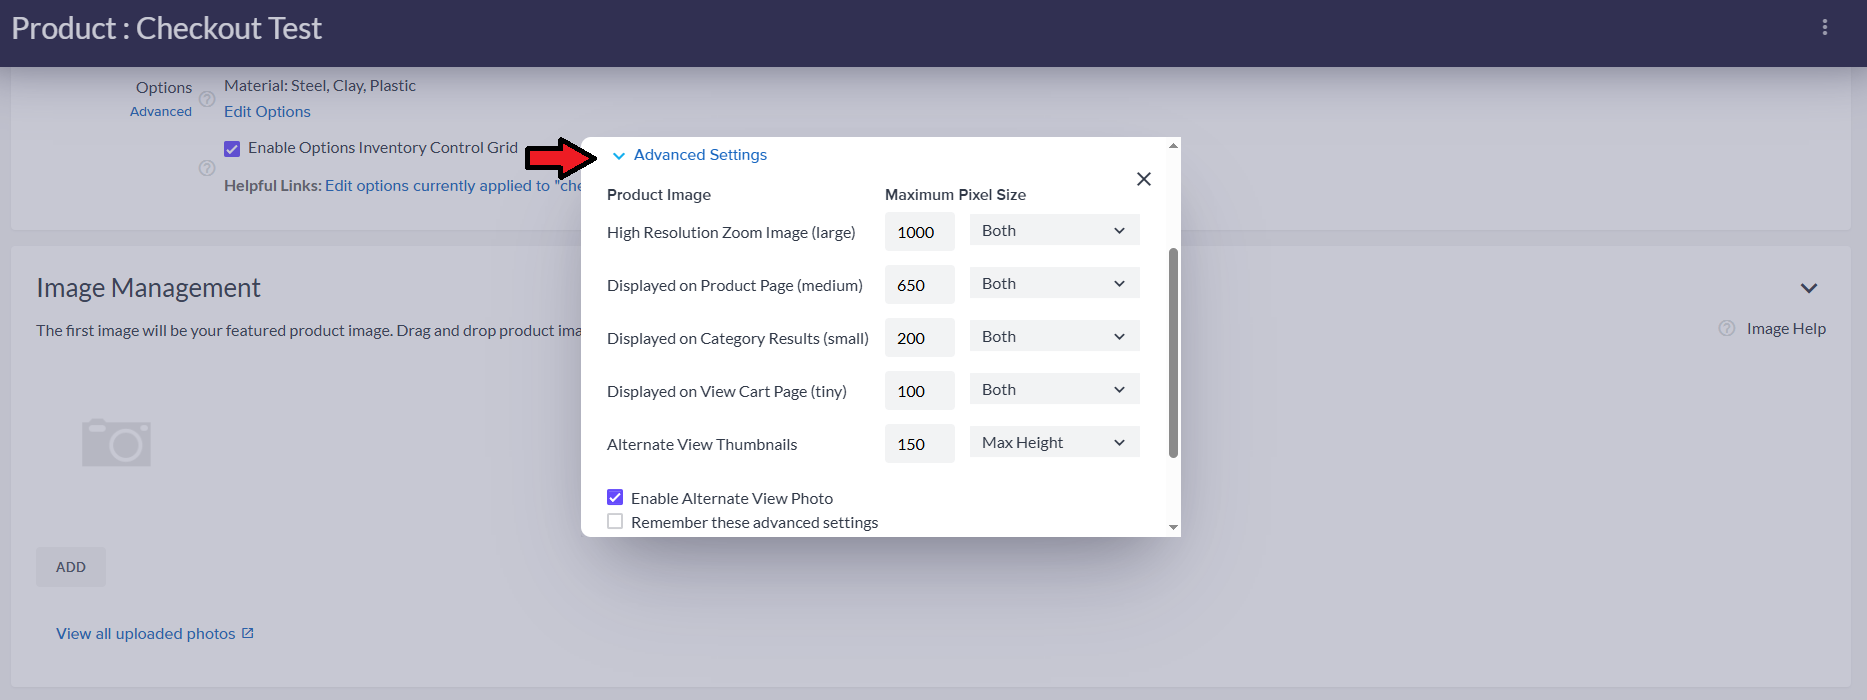Close the Advanced Settings dialog
This screenshot has height=700, width=1867.
[x=1143, y=179]
